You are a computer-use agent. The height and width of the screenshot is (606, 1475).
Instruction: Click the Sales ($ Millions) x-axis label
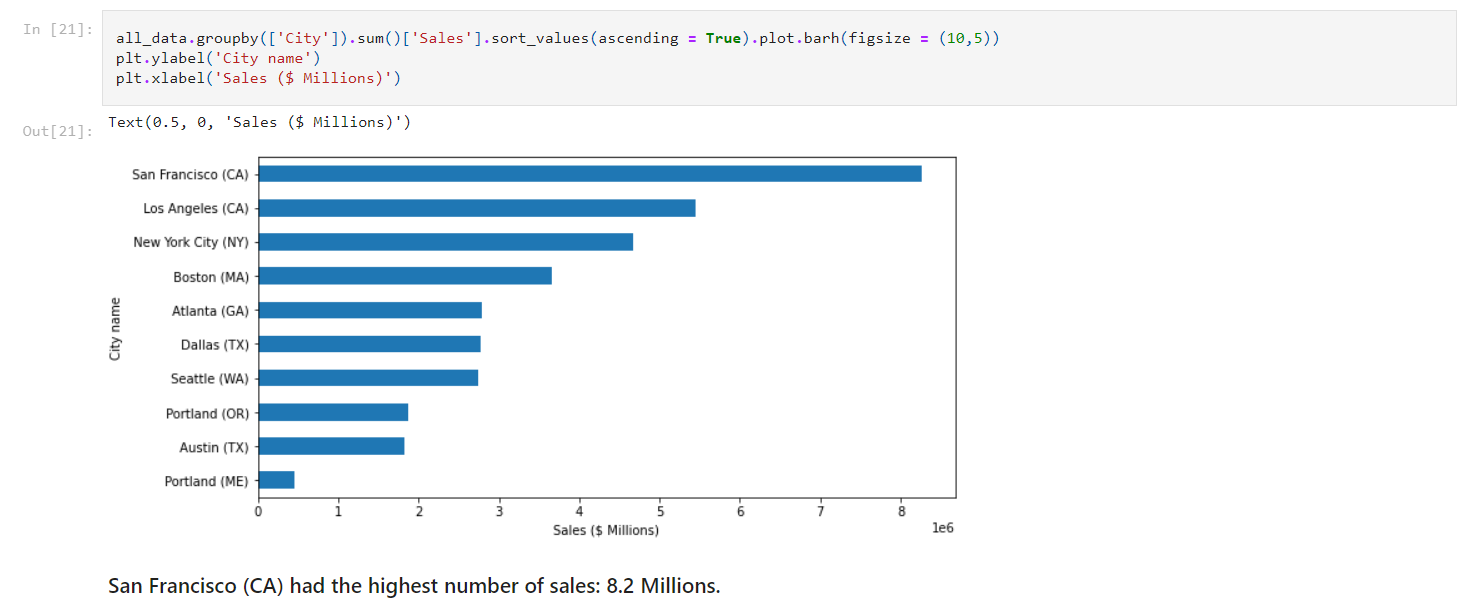click(606, 530)
